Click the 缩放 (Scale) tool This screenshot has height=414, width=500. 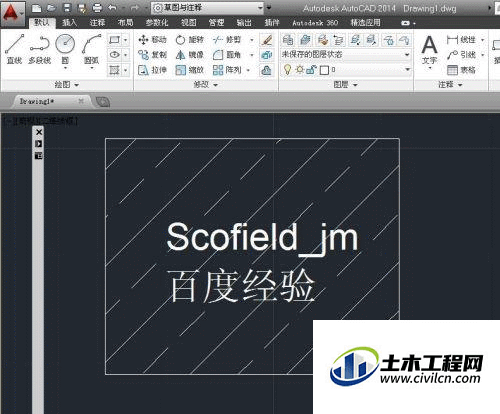[x=189, y=70]
